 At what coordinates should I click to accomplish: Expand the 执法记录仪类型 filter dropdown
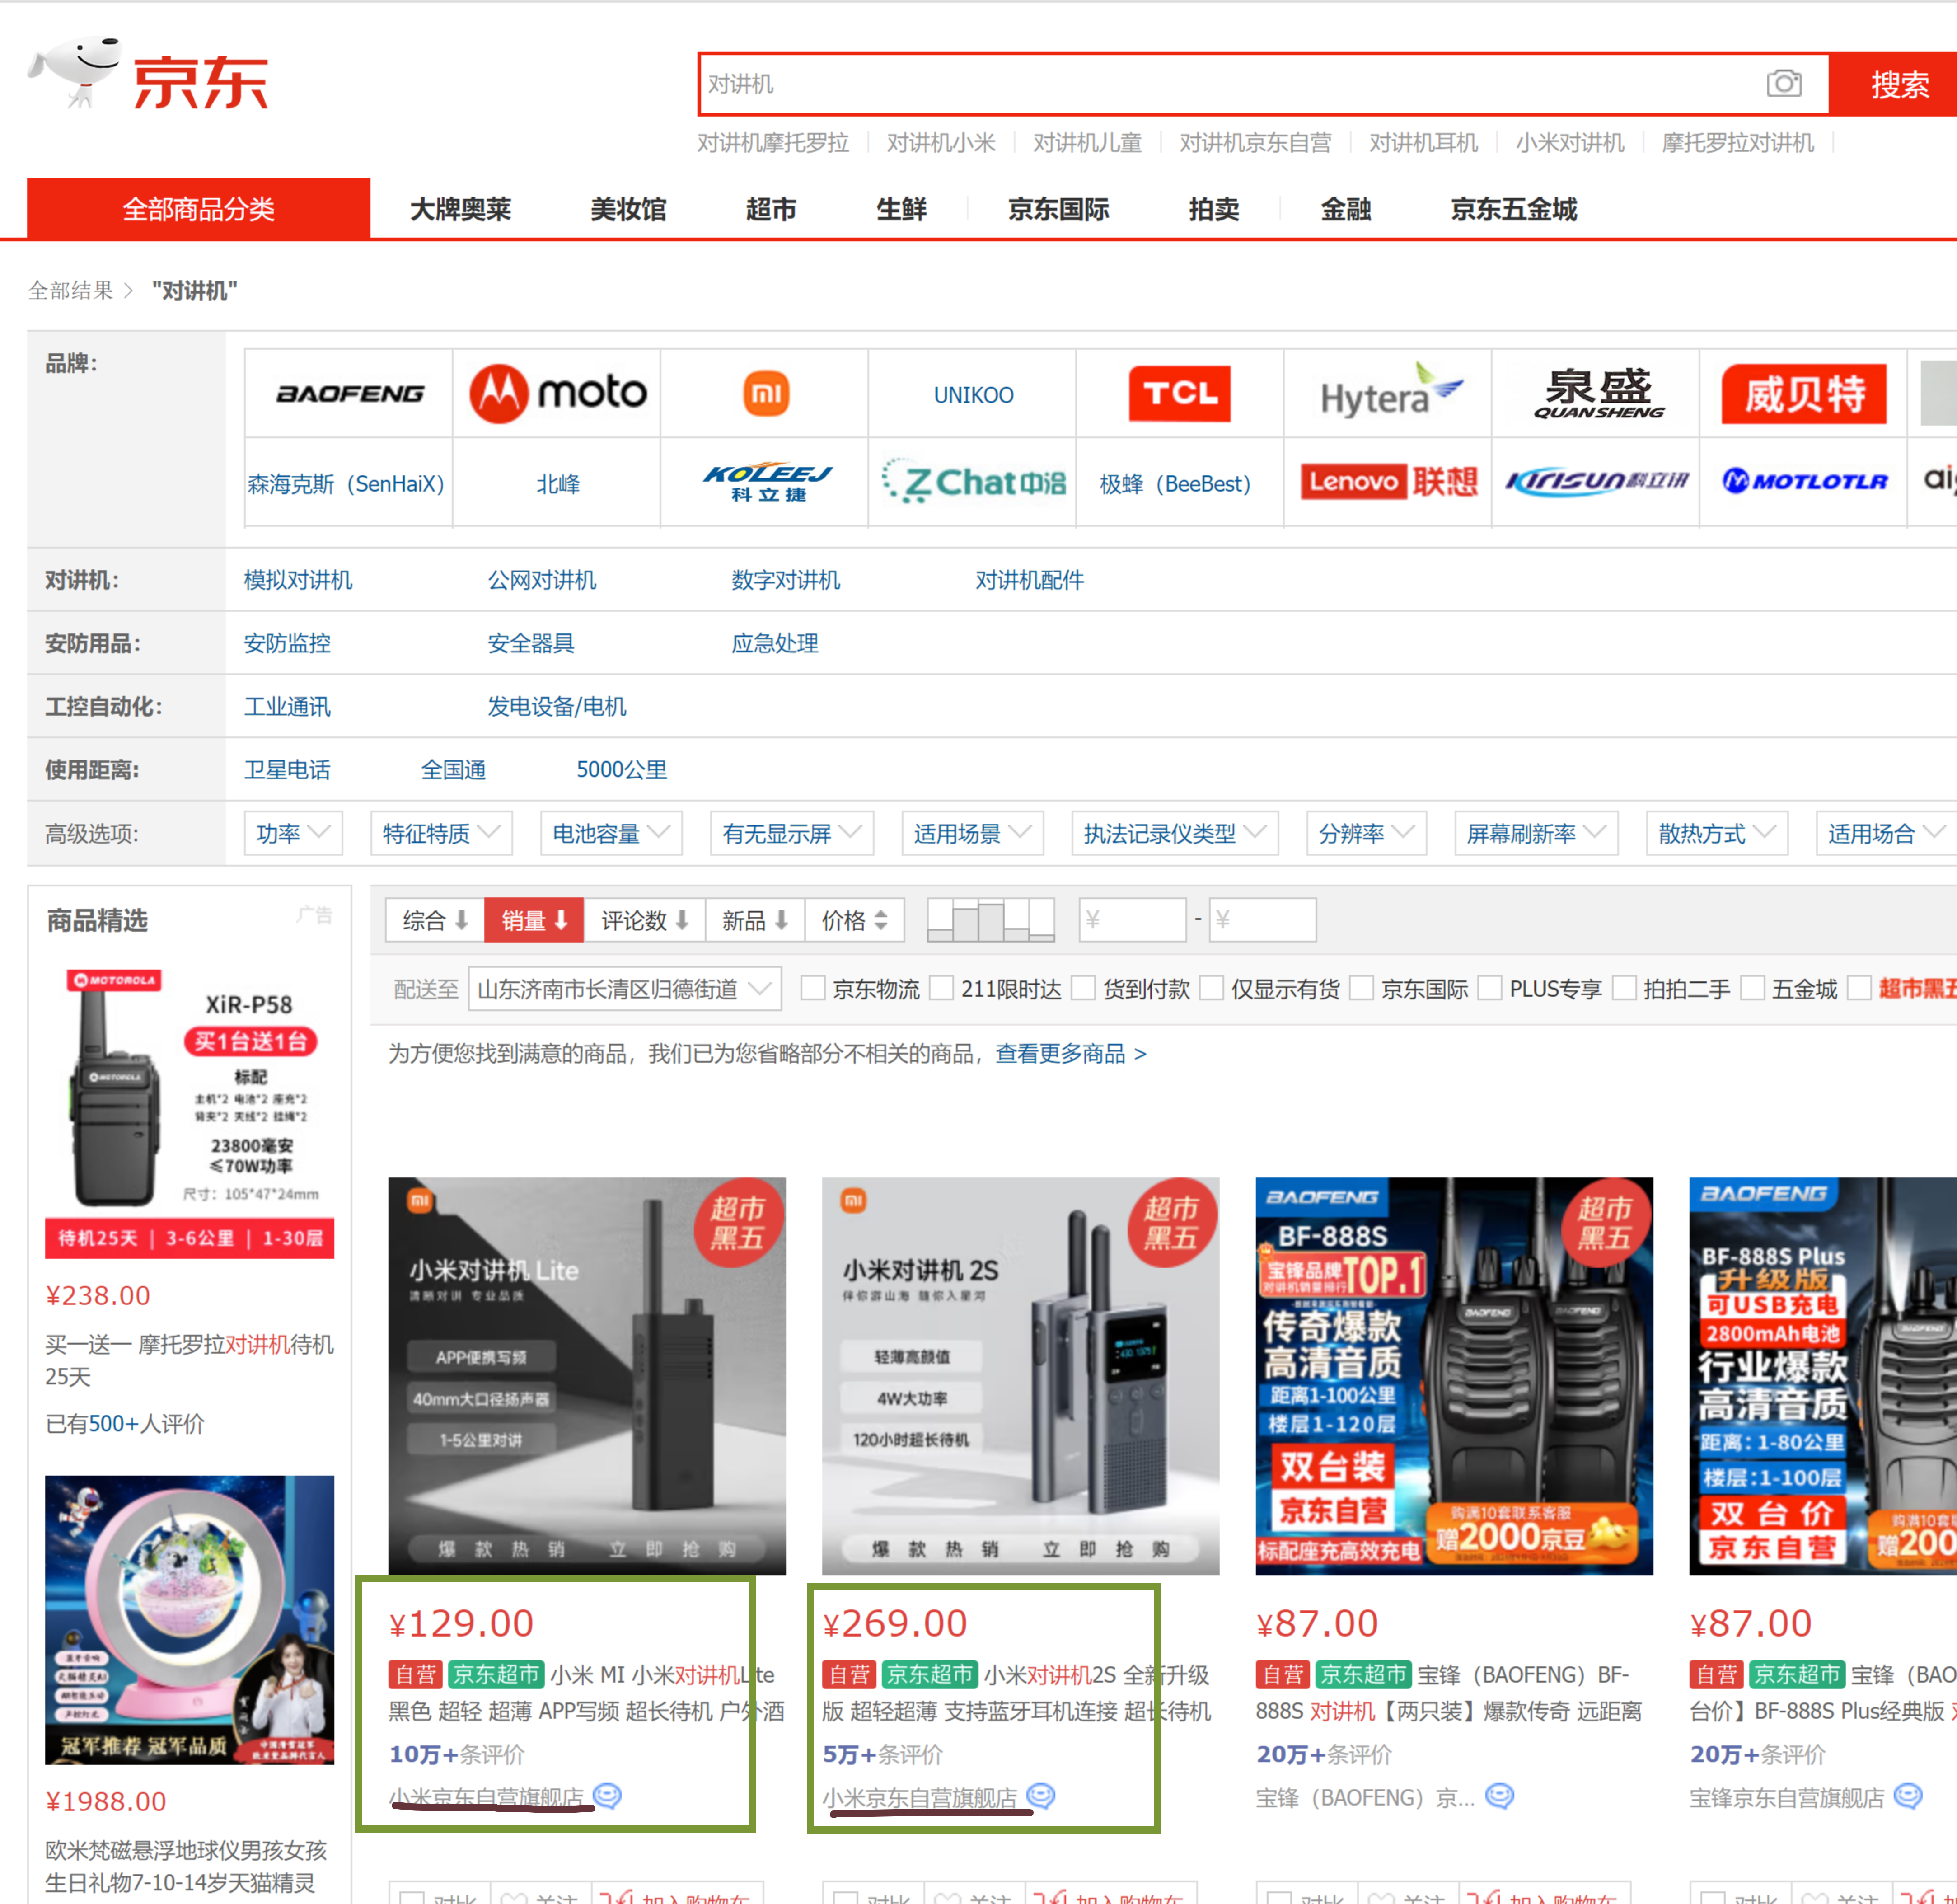[1174, 833]
